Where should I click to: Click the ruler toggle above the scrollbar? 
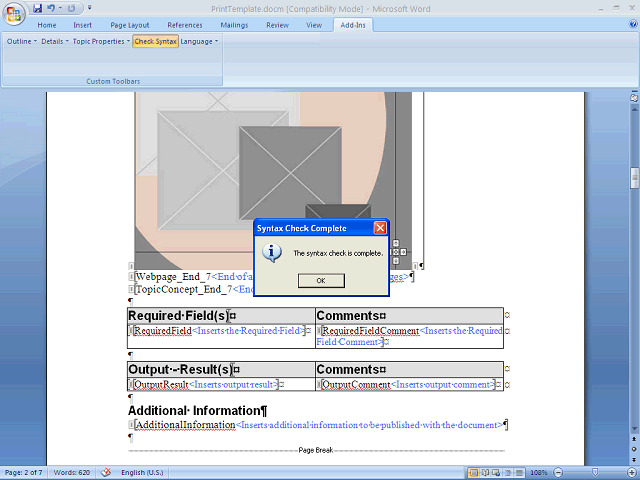click(x=634, y=98)
